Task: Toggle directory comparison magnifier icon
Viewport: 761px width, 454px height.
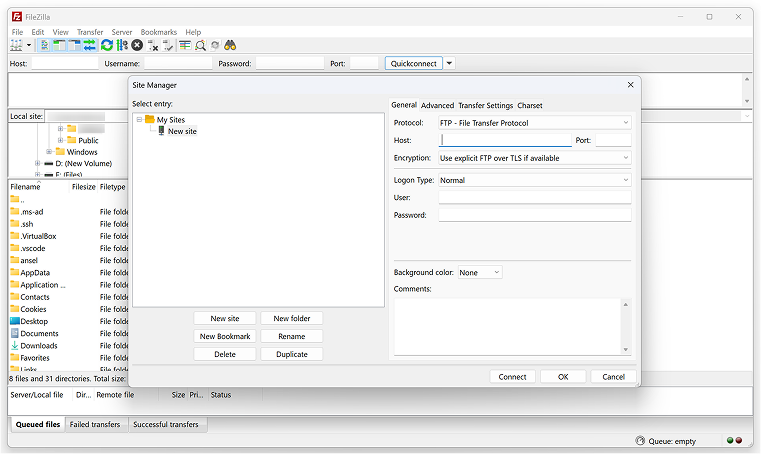Action: [x=200, y=46]
